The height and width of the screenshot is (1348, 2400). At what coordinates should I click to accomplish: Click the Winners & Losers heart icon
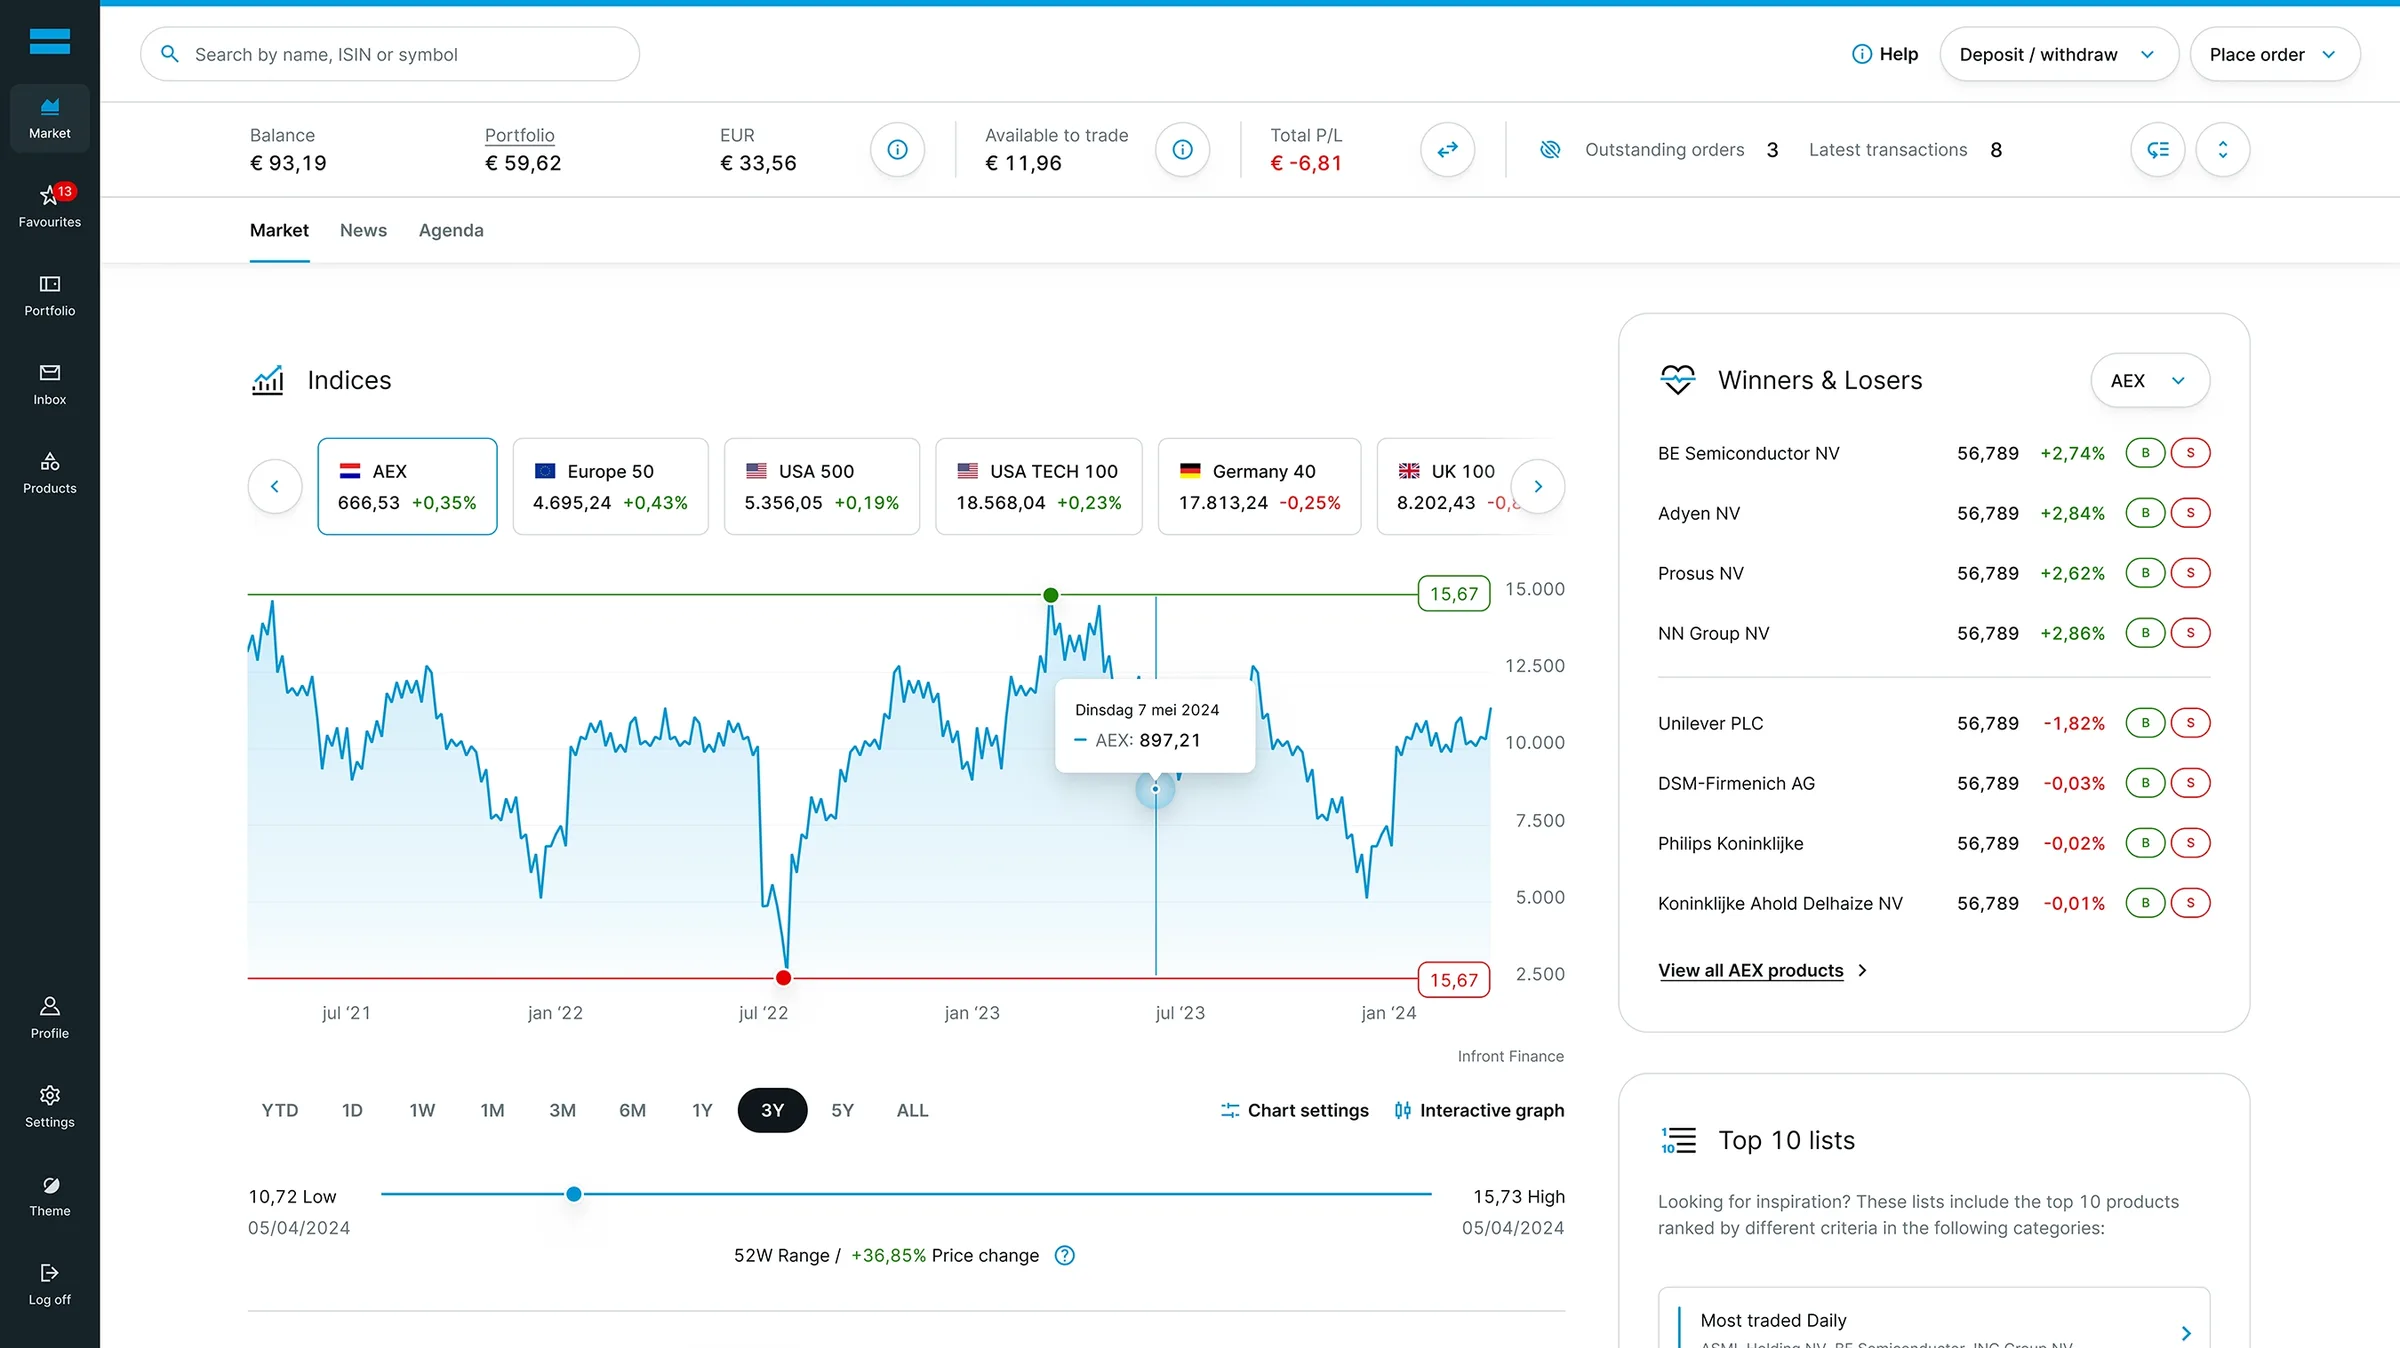[x=1677, y=380]
